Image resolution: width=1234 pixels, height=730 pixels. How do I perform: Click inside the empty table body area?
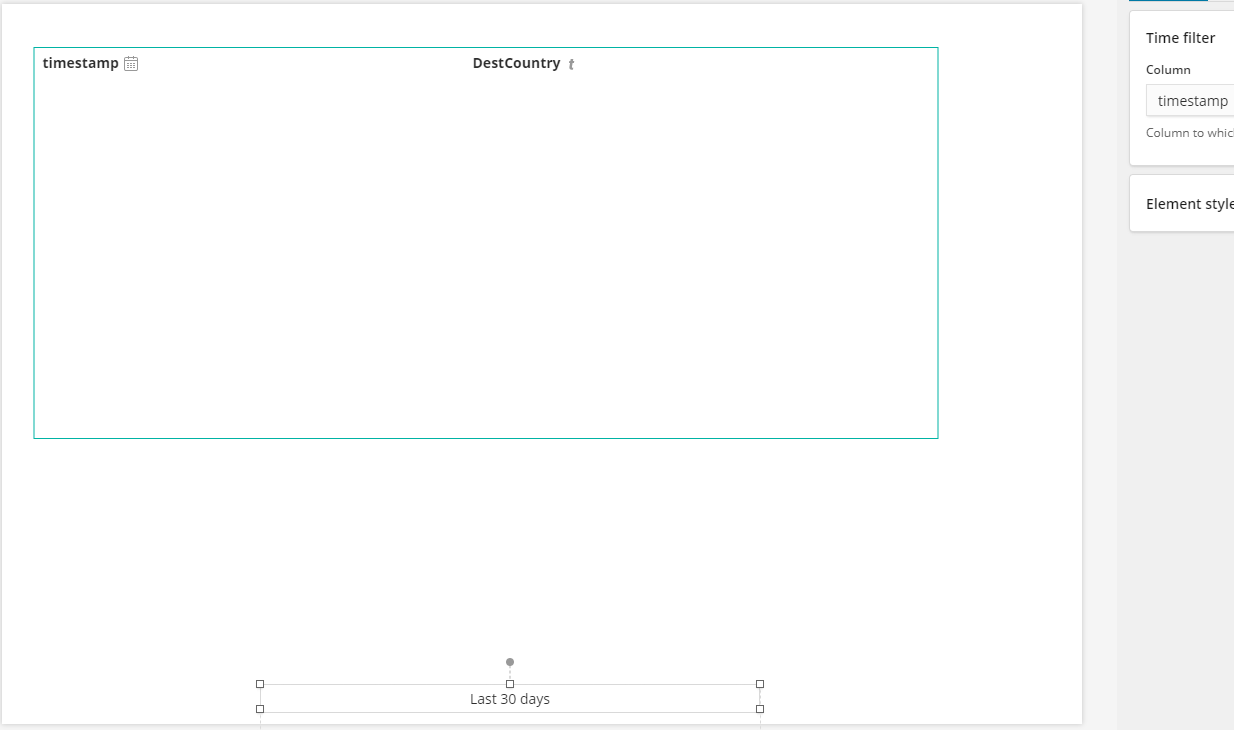point(486,250)
